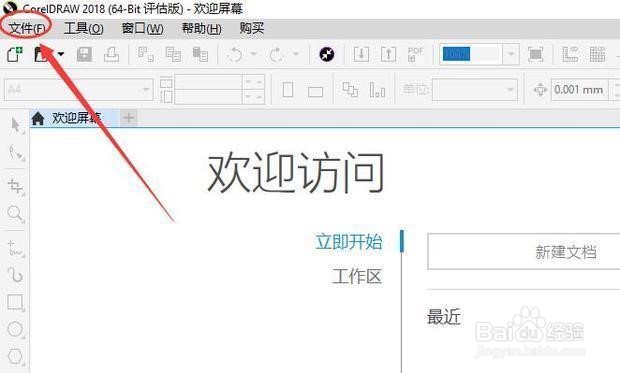Viewport: 620px width, 373px height.
Task: Open the 文件(F) menu
Action: point(27,28)
